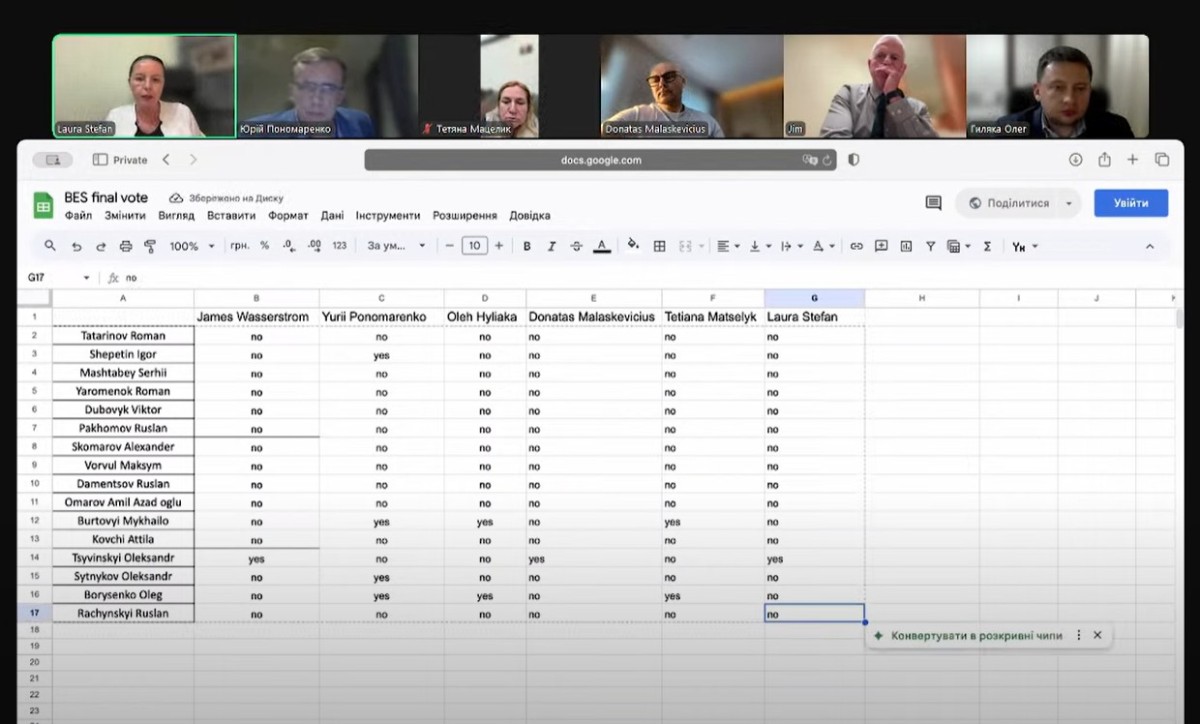Show Safari tab overview
This screenshot has width=1200, height=724.
coord(1162,160)
